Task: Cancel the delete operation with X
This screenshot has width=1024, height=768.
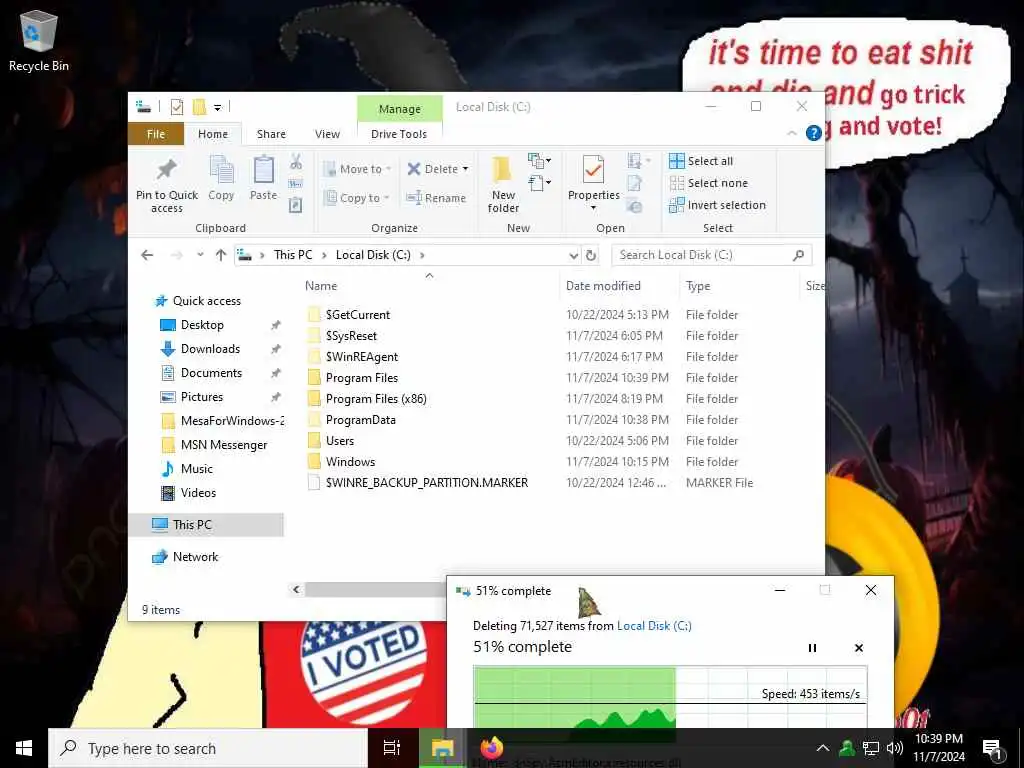Action: 859,648
